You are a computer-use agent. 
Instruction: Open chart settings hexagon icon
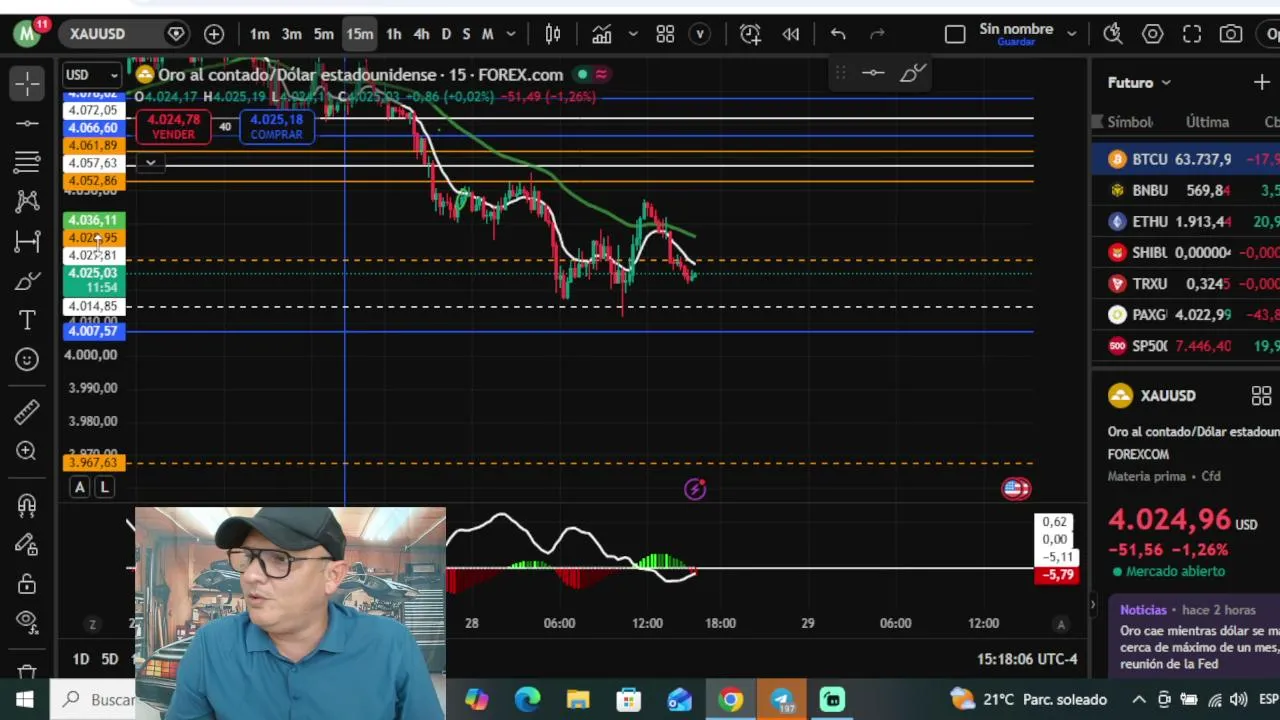pos(1152,34)
